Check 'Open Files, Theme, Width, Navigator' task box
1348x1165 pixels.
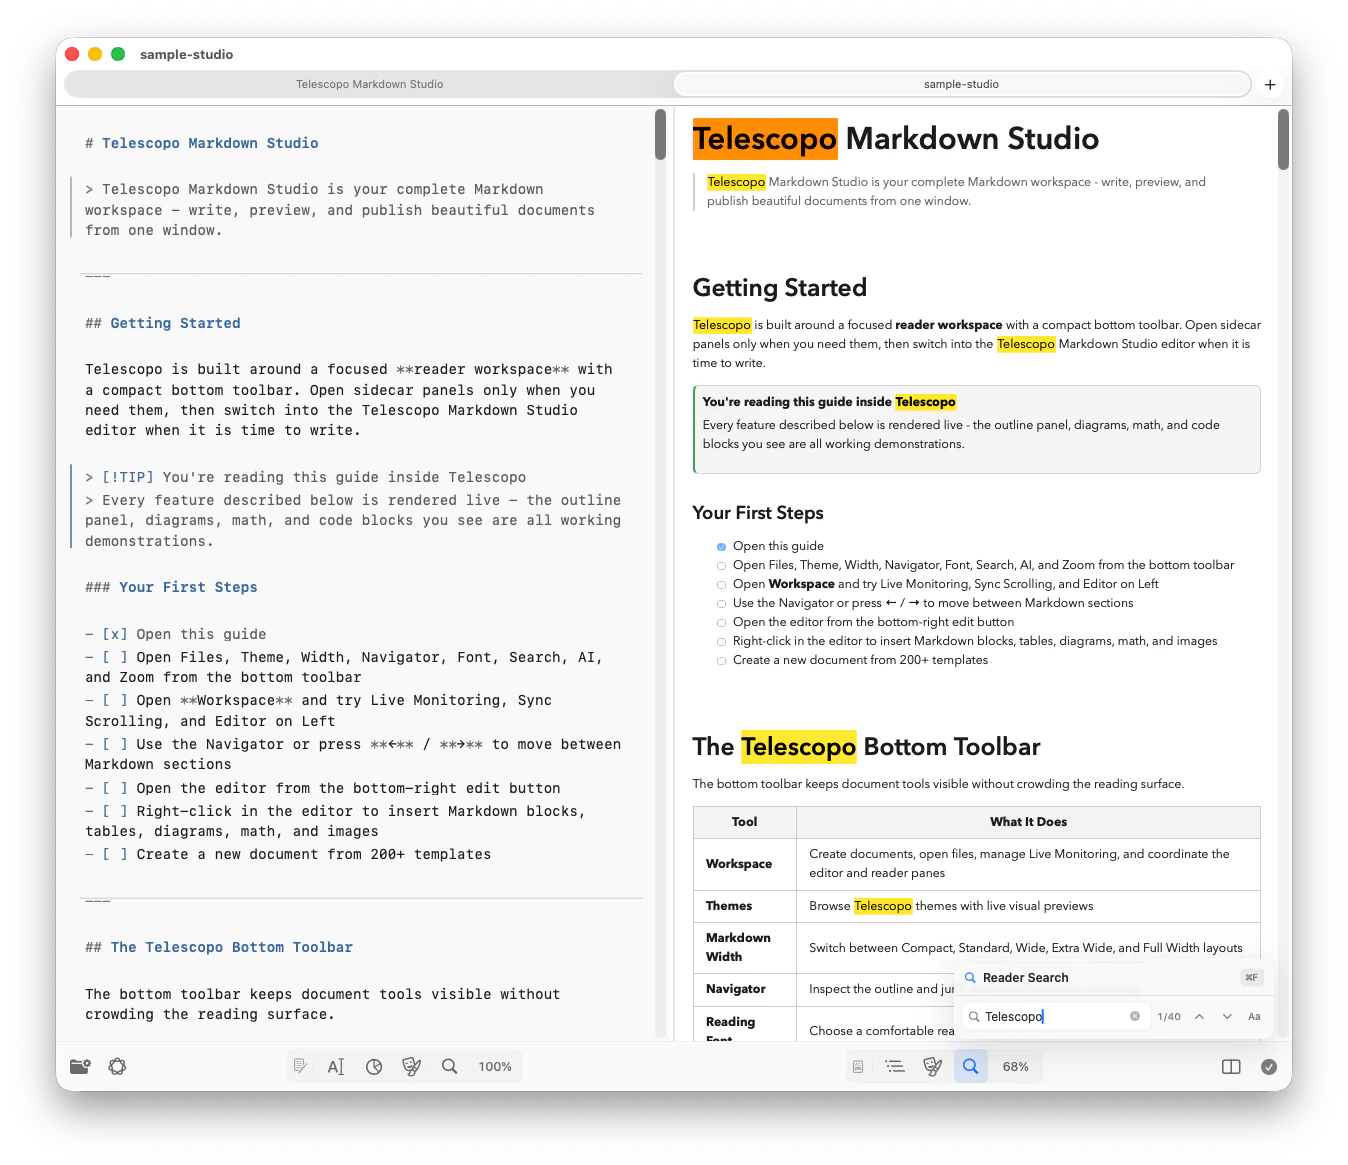coord(722,566)
